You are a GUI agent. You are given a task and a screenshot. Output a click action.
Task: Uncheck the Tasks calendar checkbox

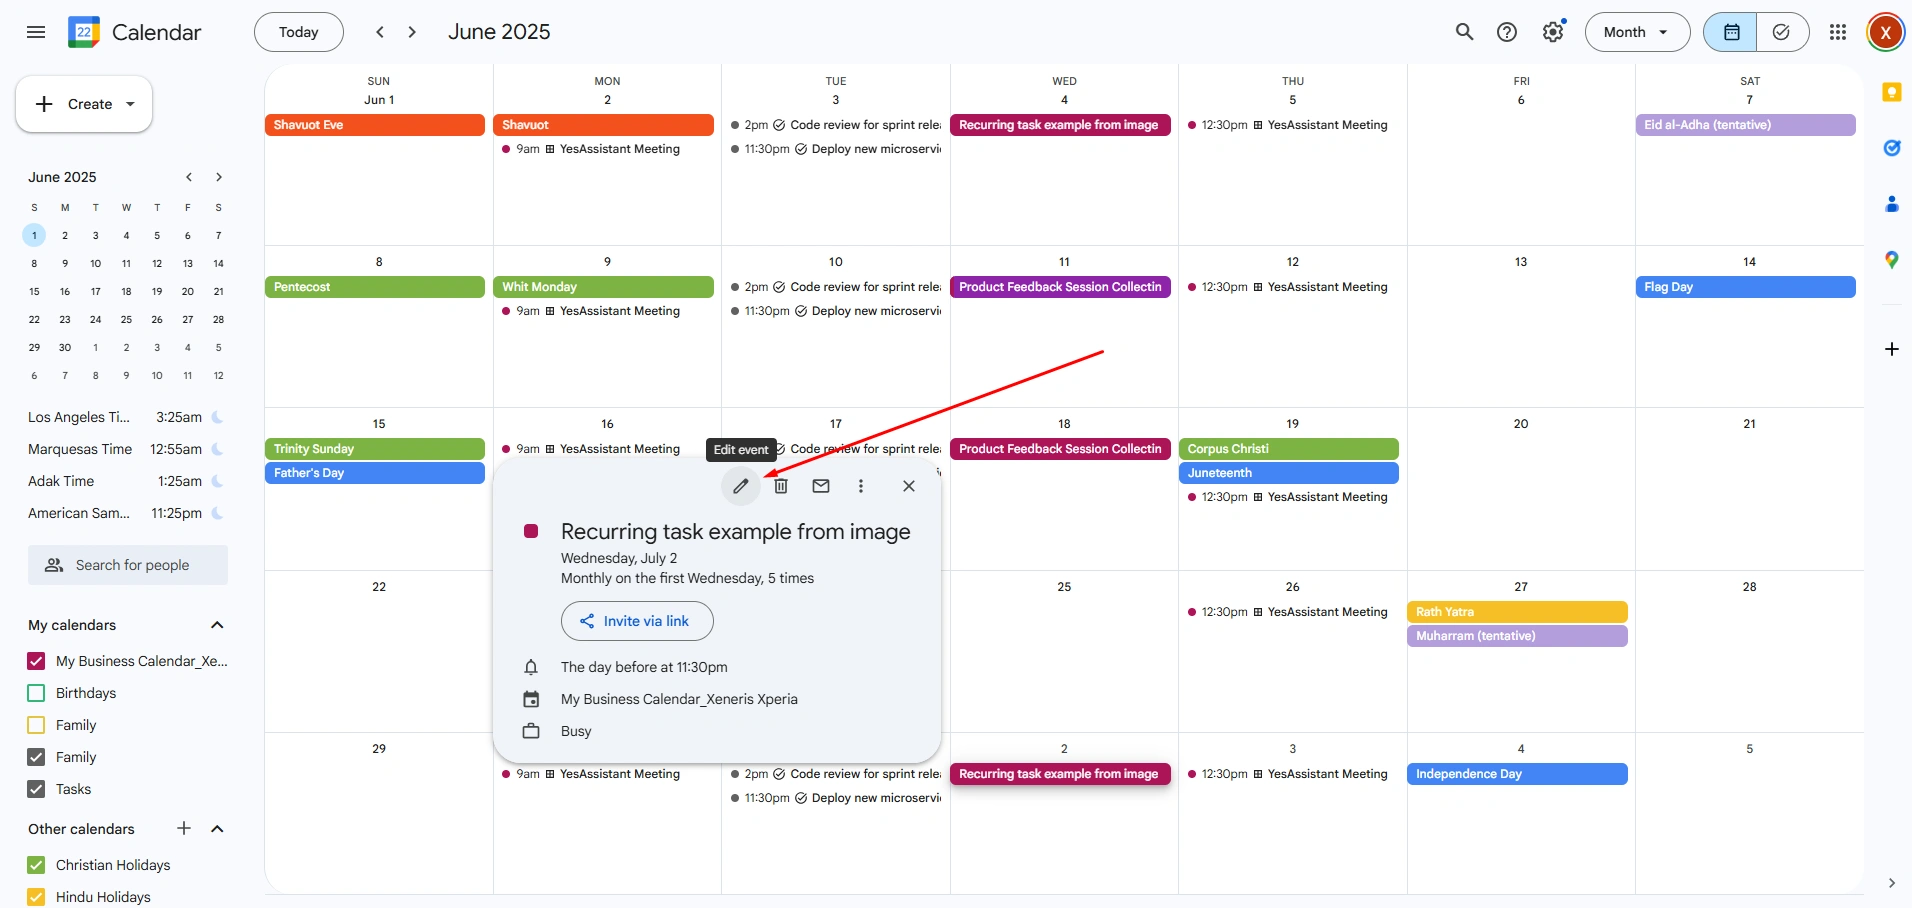[x=37, y=789]
